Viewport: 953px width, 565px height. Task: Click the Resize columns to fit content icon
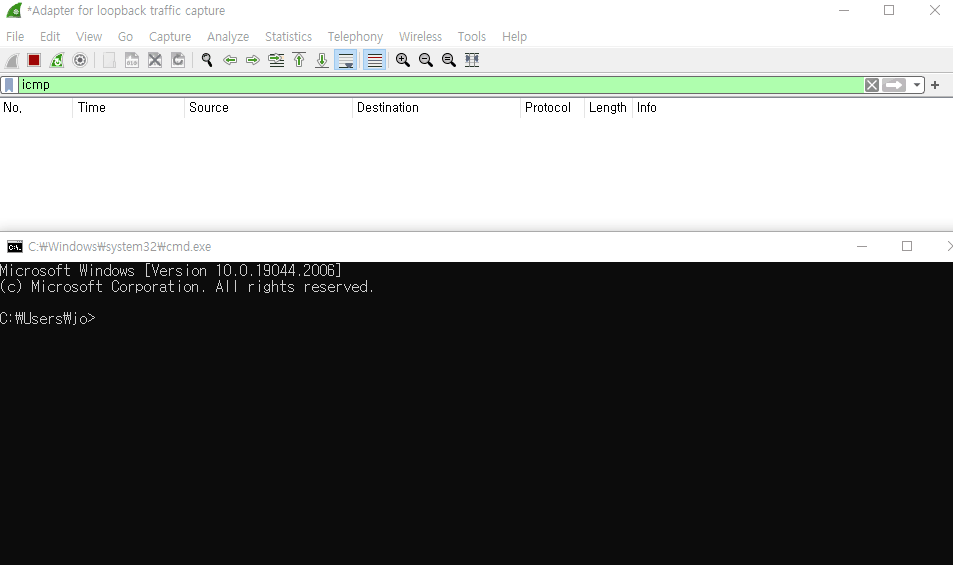coord(472,60)
